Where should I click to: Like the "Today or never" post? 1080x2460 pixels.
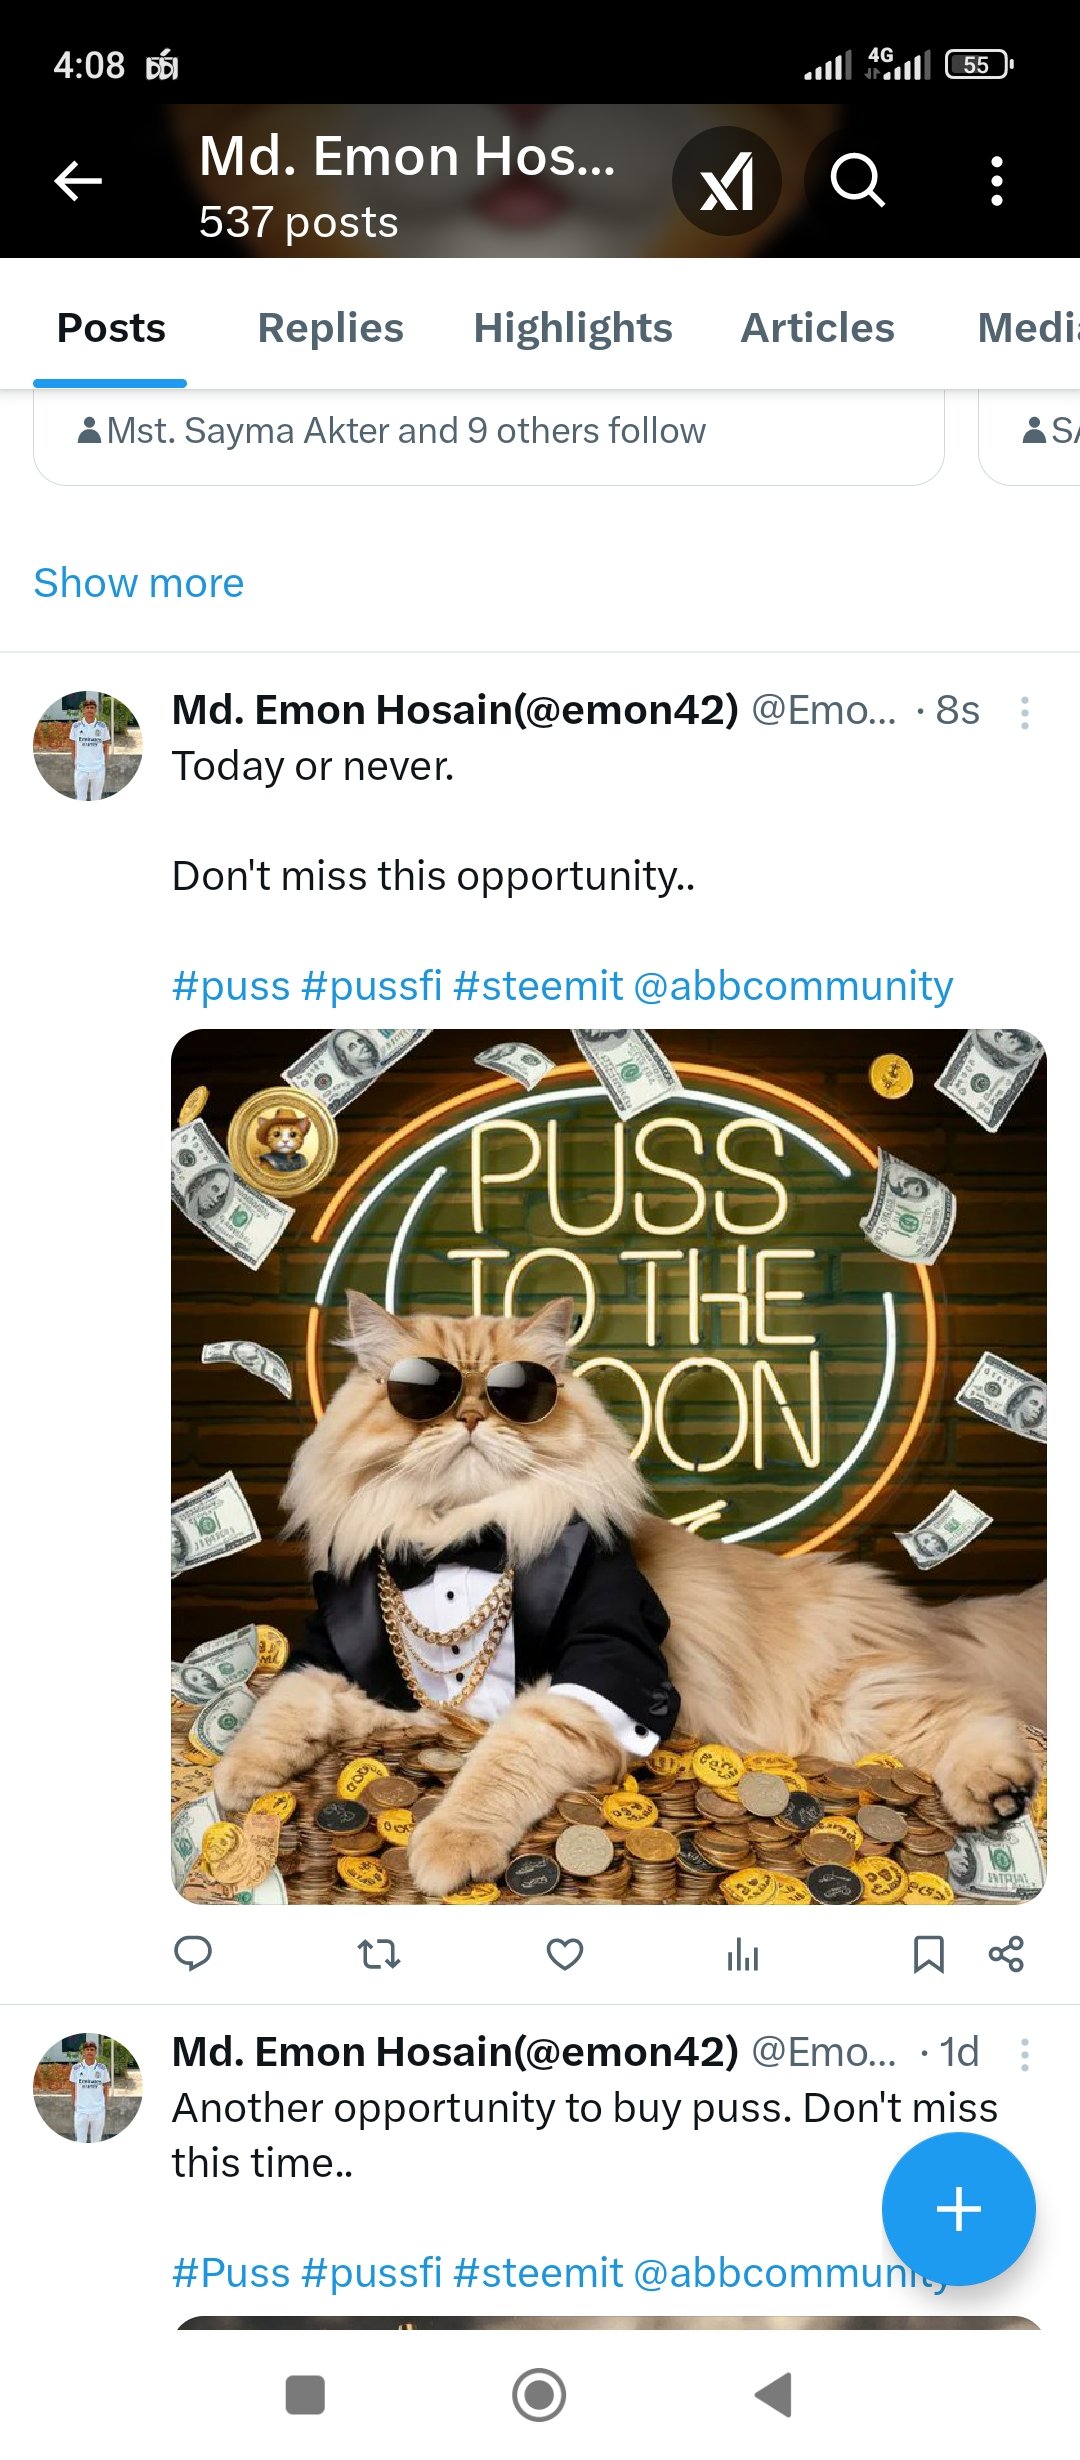[x=565, y=1953]
